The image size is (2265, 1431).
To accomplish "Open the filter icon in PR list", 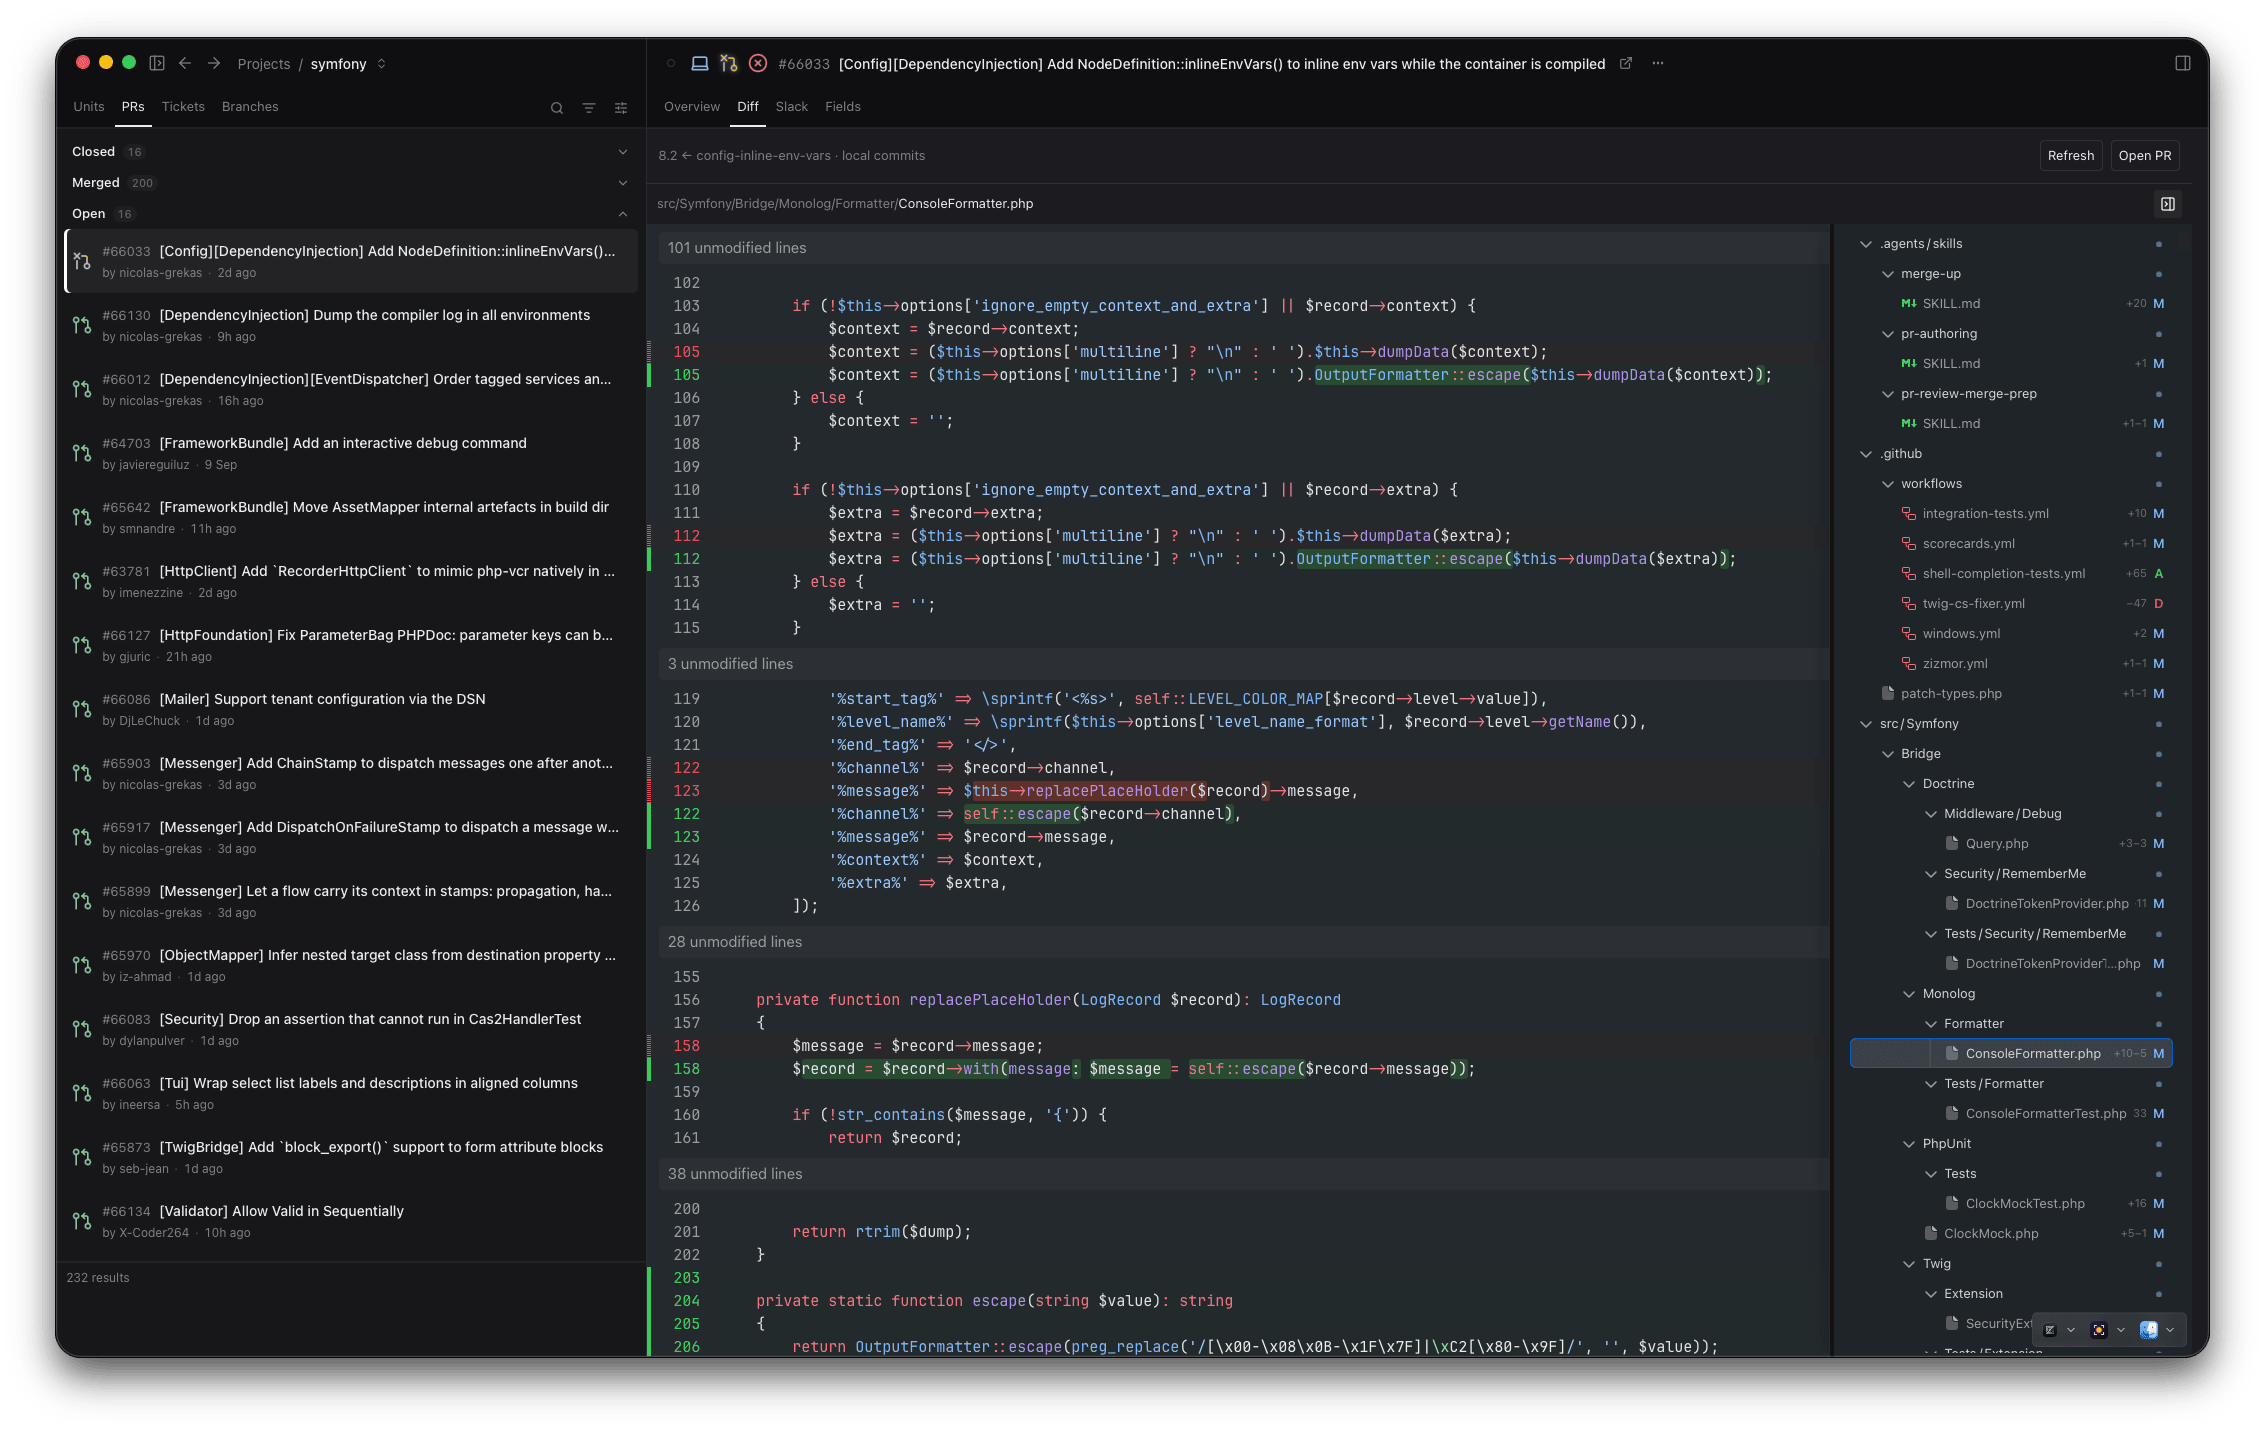I will coord(589,108).
